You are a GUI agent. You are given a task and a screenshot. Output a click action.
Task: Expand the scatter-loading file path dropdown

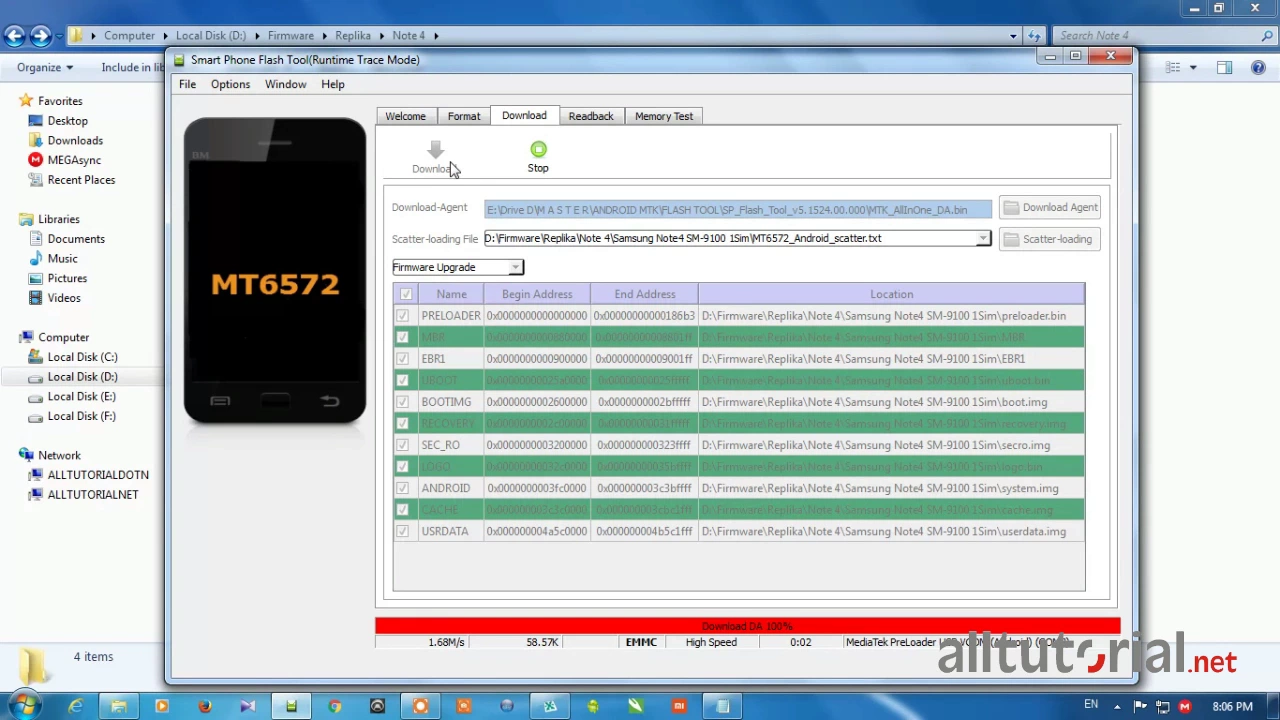[983, 238]
